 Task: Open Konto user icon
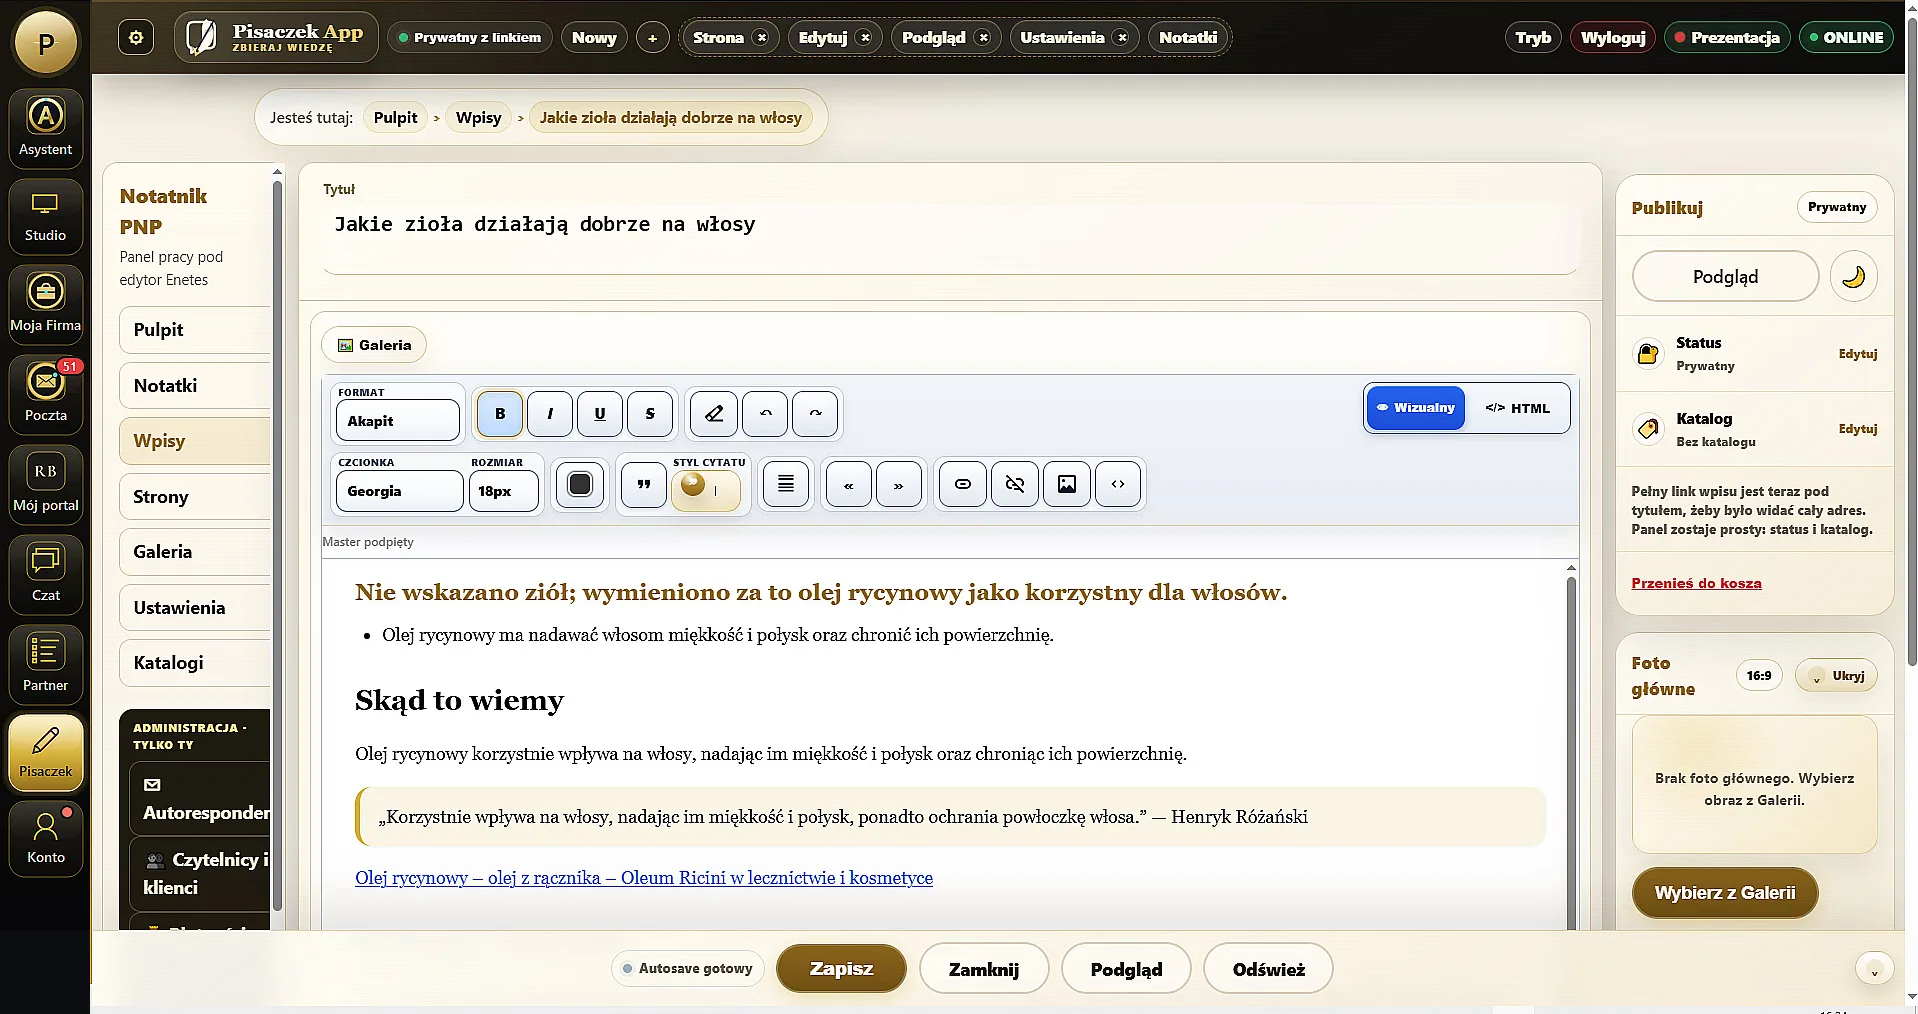tap(45, 838)
